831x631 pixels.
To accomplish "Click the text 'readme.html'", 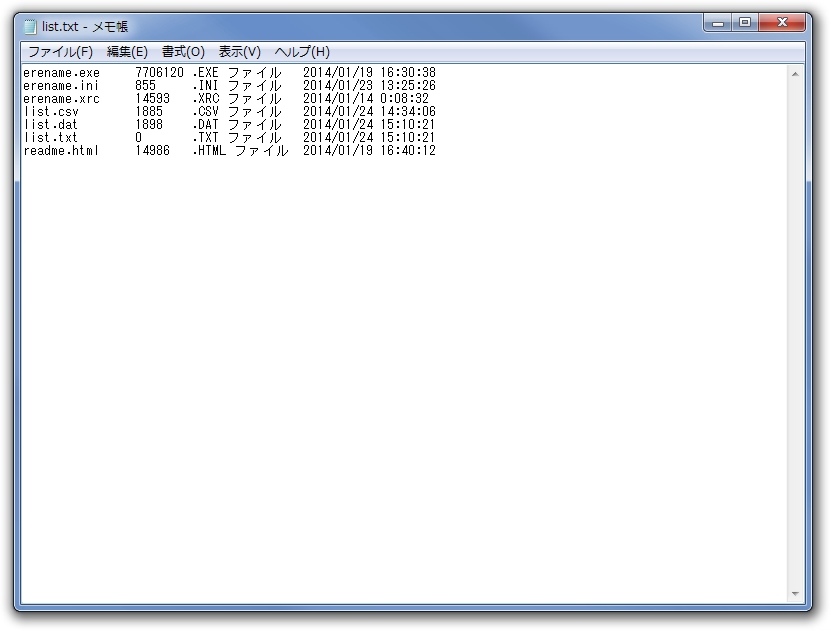I will pos(61,150).
